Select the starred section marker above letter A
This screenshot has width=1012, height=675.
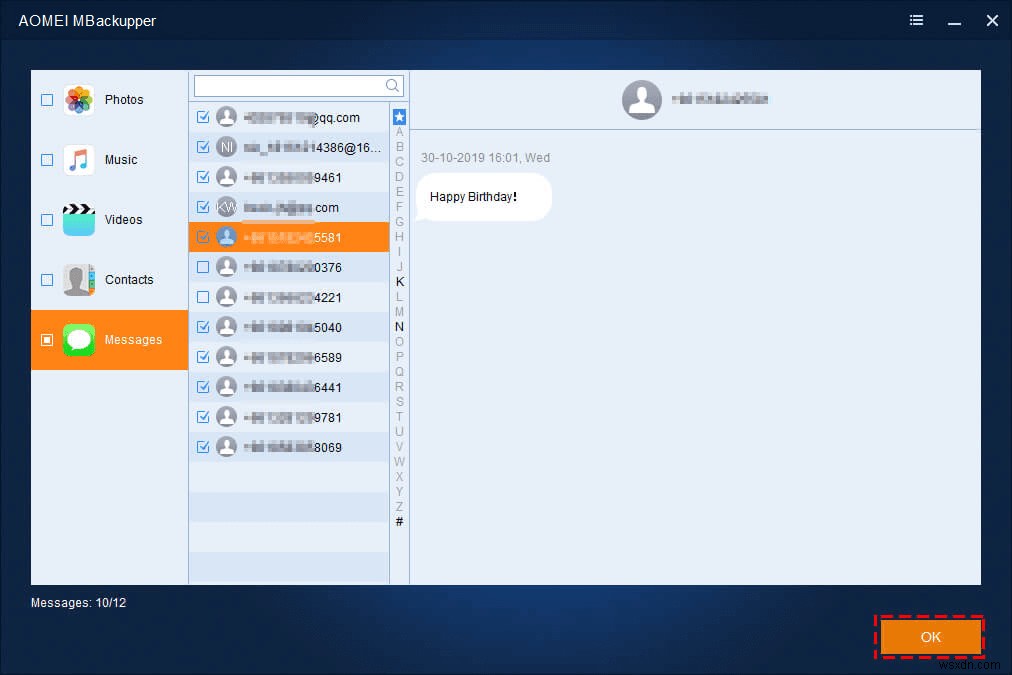399,115
